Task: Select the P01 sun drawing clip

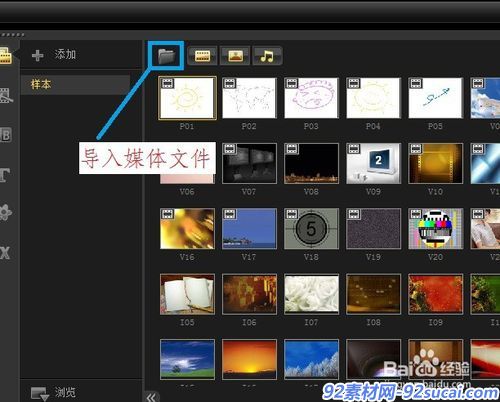Action: 187,98
